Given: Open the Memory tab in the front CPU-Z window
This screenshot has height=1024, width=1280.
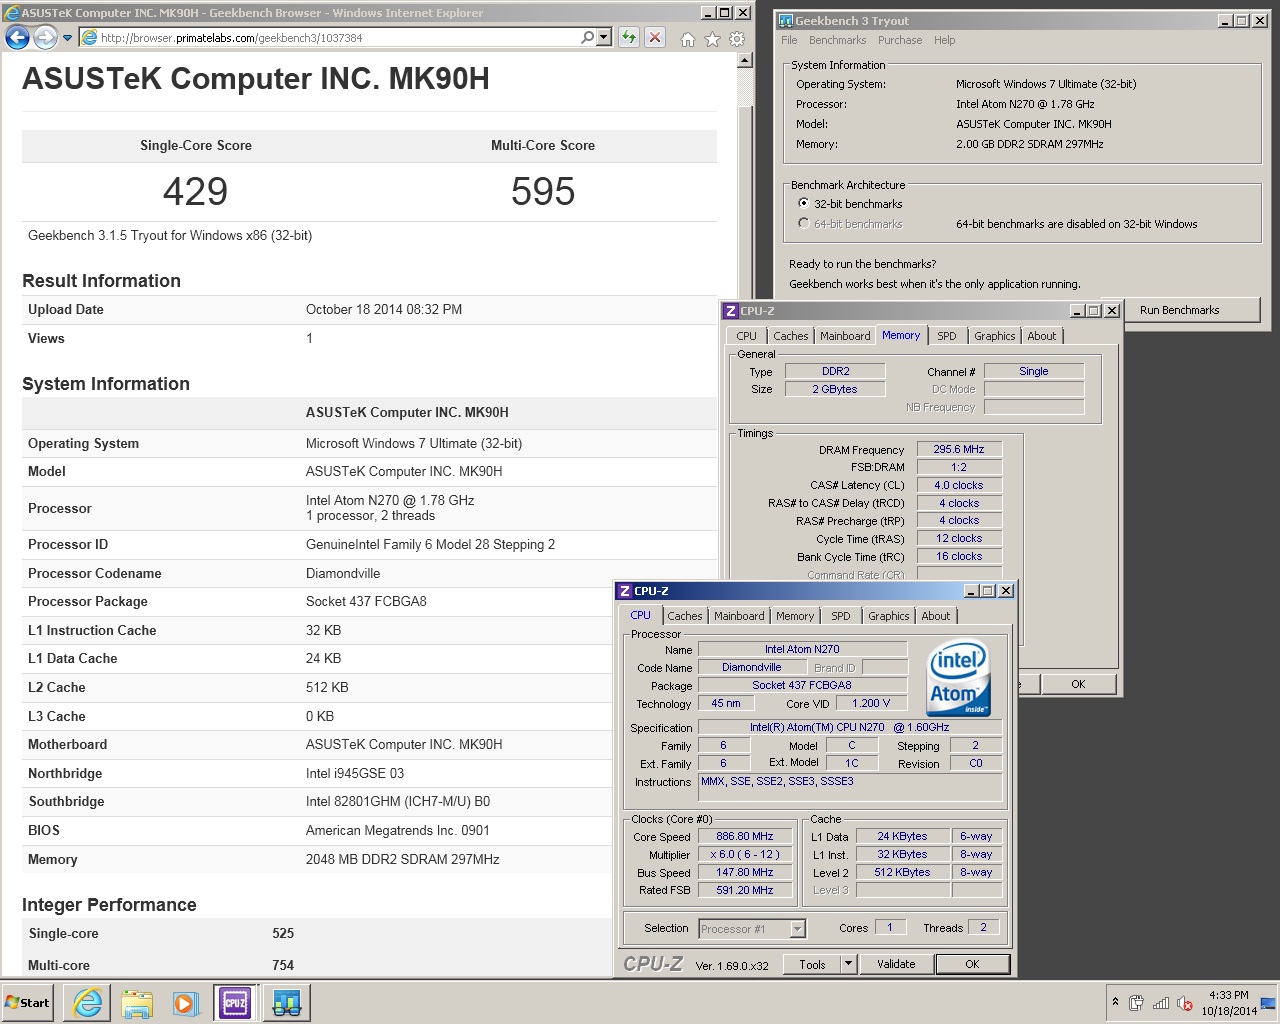Looking at the screenshot, I should pos(795,616).
